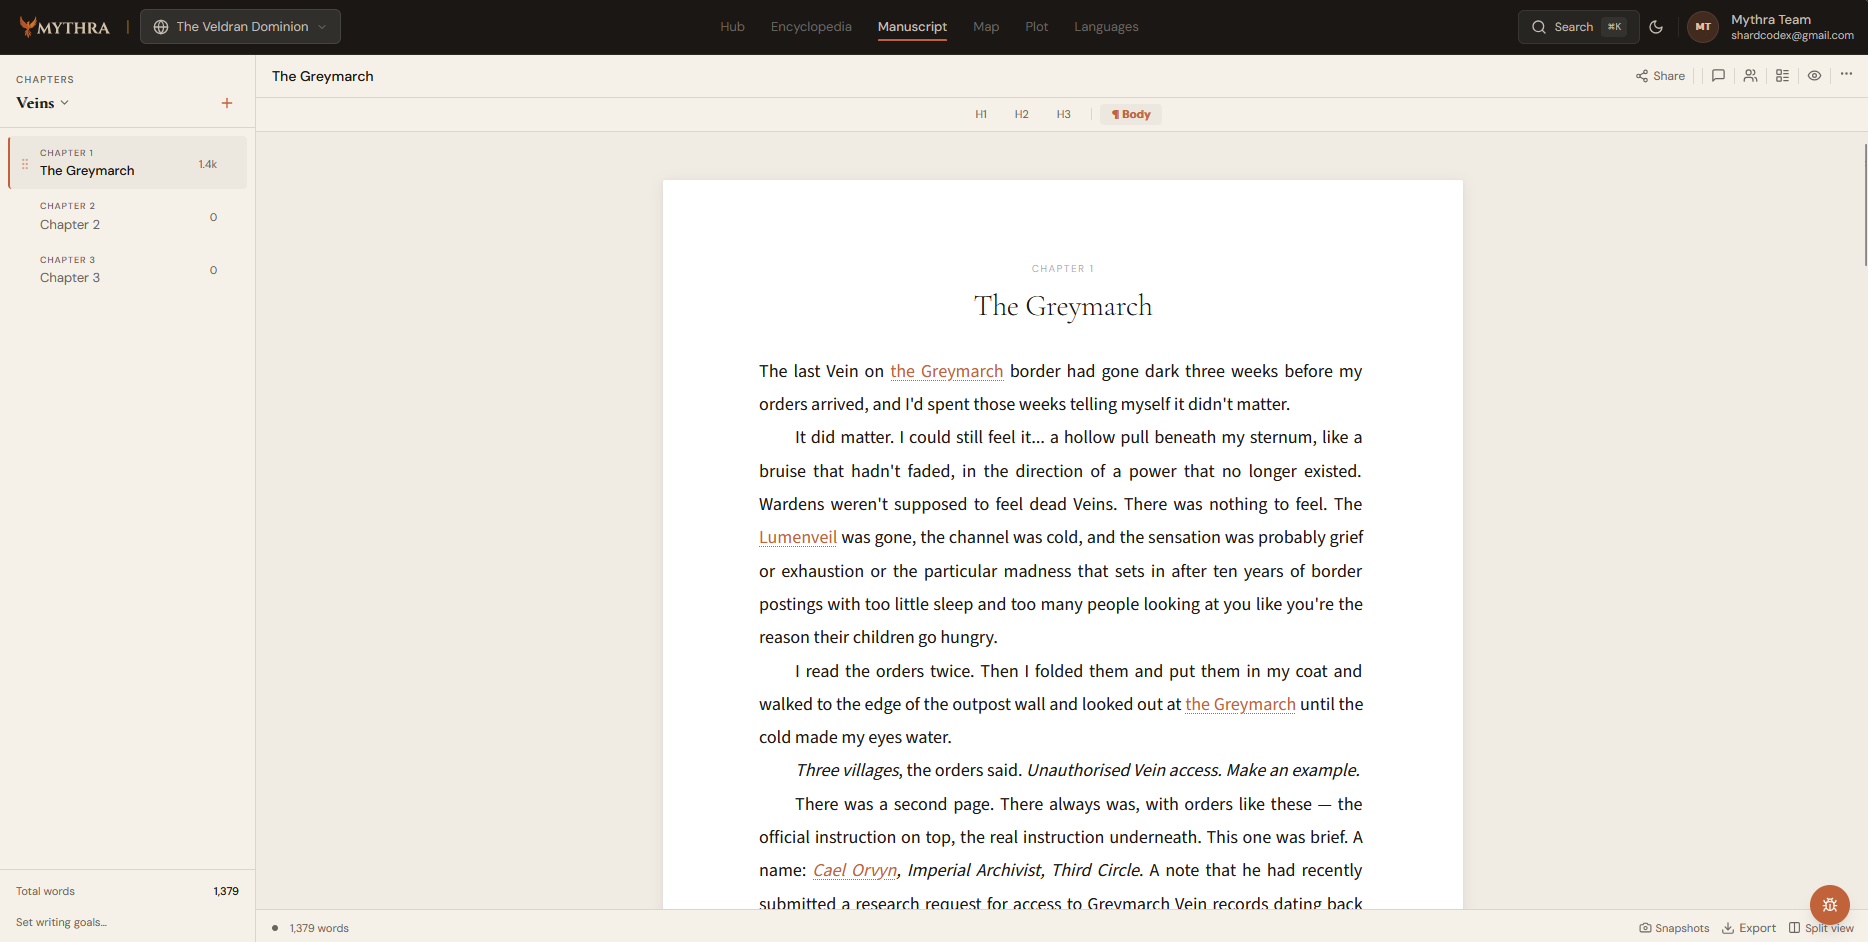This screenshot has width=1868, height=942.
Task: Open The Veldran Dominion world dropdown
Action: point(240,27)
